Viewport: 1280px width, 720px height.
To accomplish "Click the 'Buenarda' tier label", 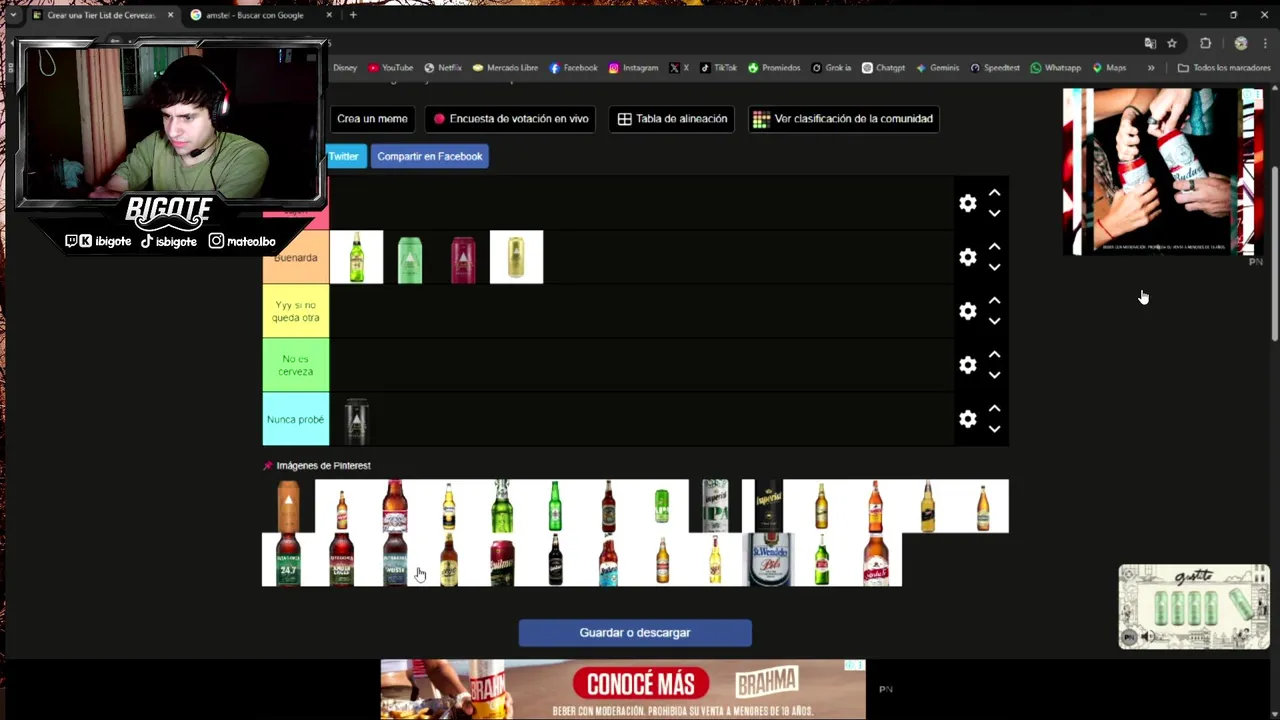I will coord(295,257).
